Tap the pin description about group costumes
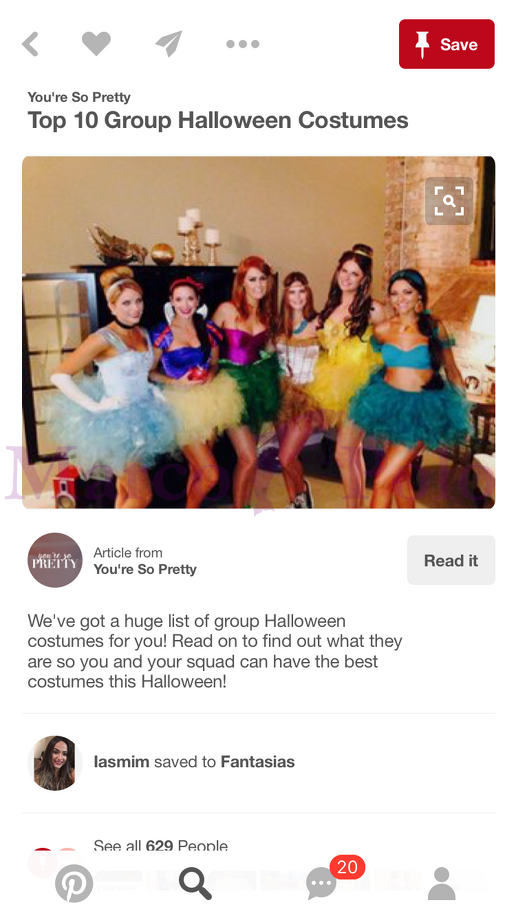 [x=215, y=651]
